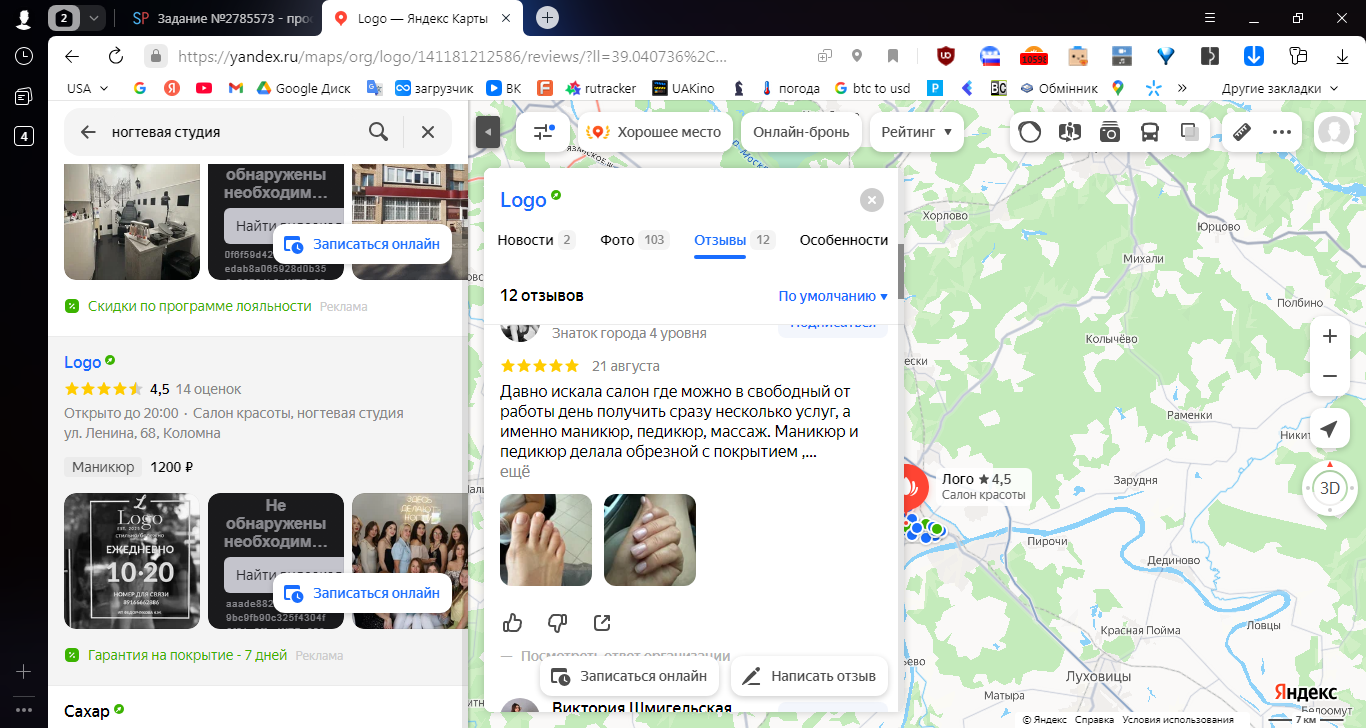This screenshot has width=1366, height=728.
Task: Close the Logo organization card
Action: (x=872, y=200)
